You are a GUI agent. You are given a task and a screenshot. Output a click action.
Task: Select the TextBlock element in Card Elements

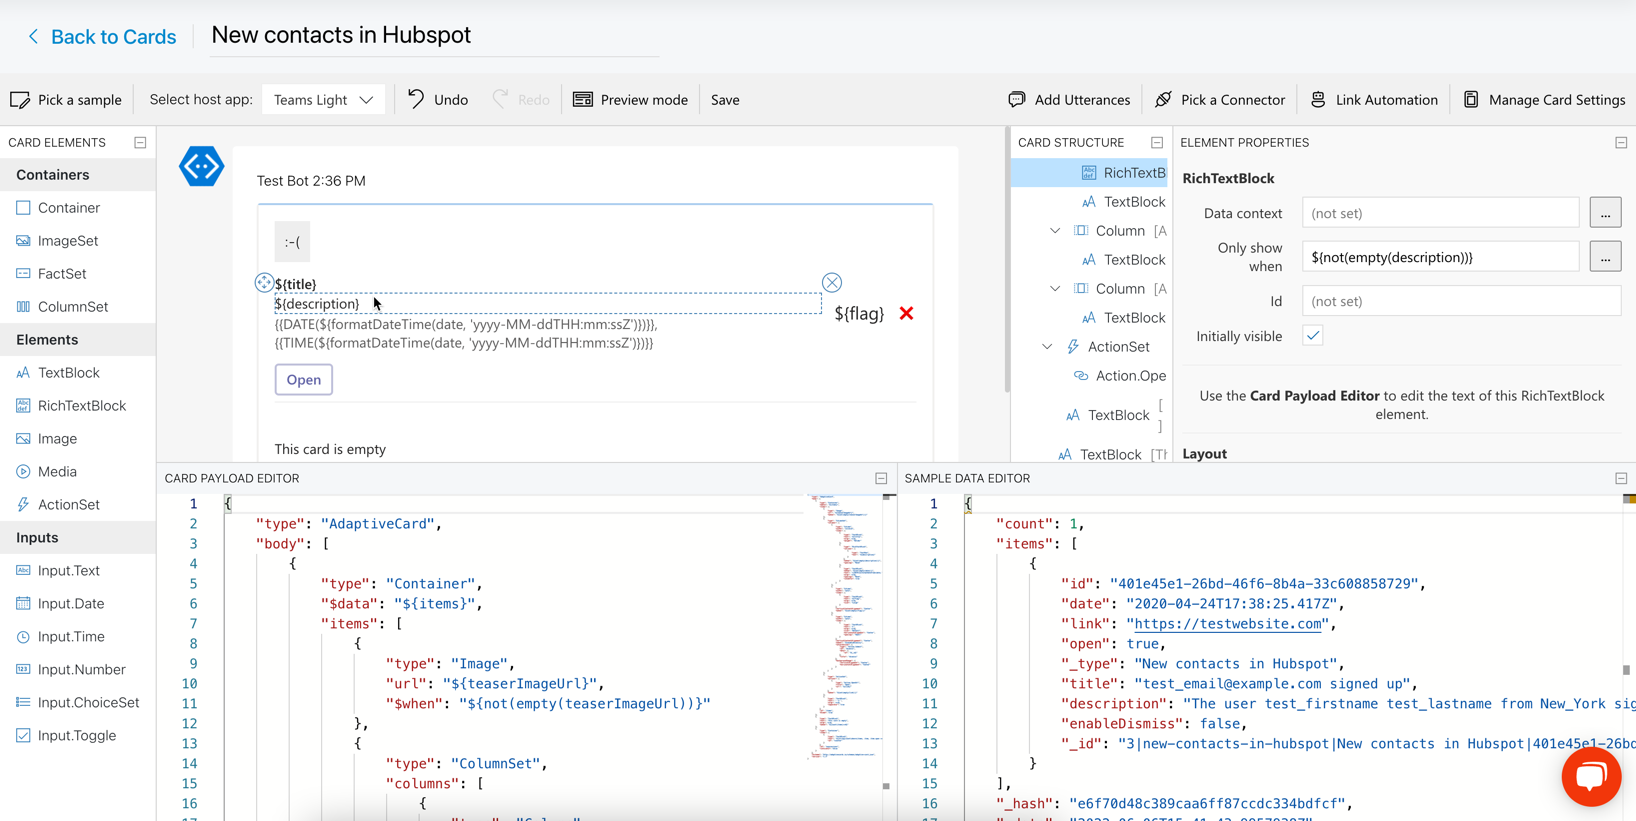(78, 372)
